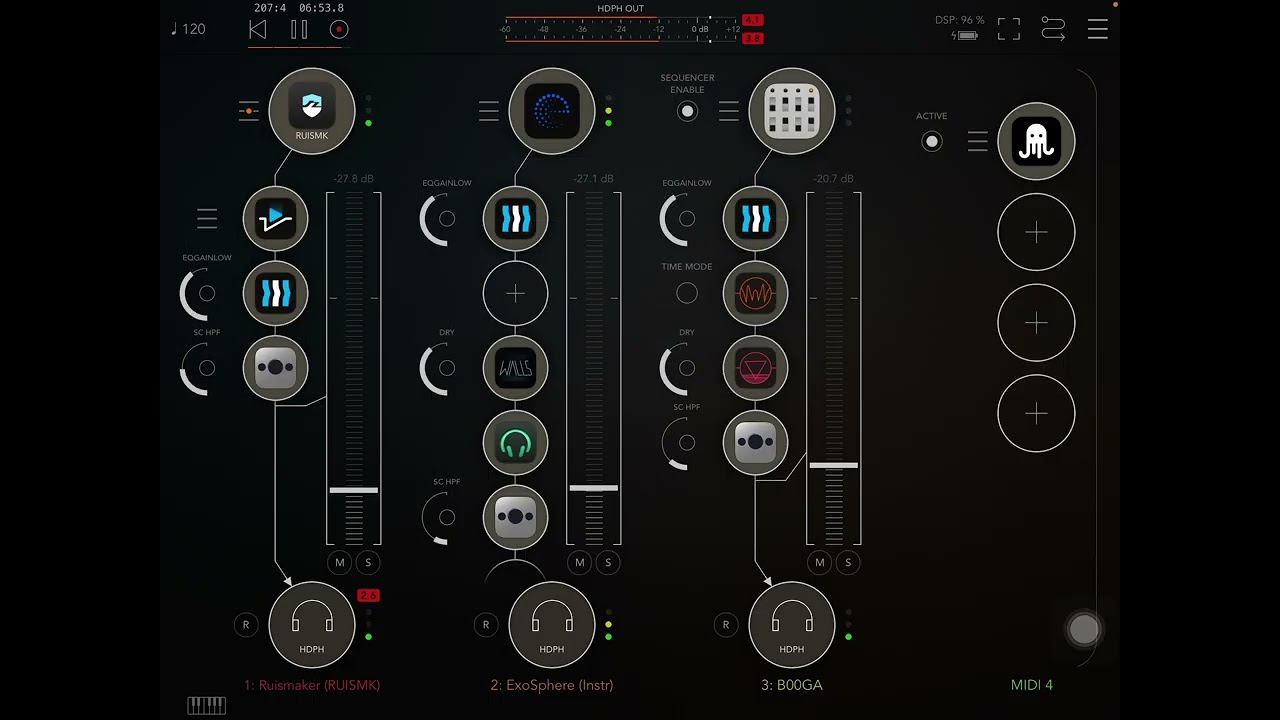Toggle the Sequencer Enable switch
This screenshot has height=720, width=1280.
click(x=687, y=111)
